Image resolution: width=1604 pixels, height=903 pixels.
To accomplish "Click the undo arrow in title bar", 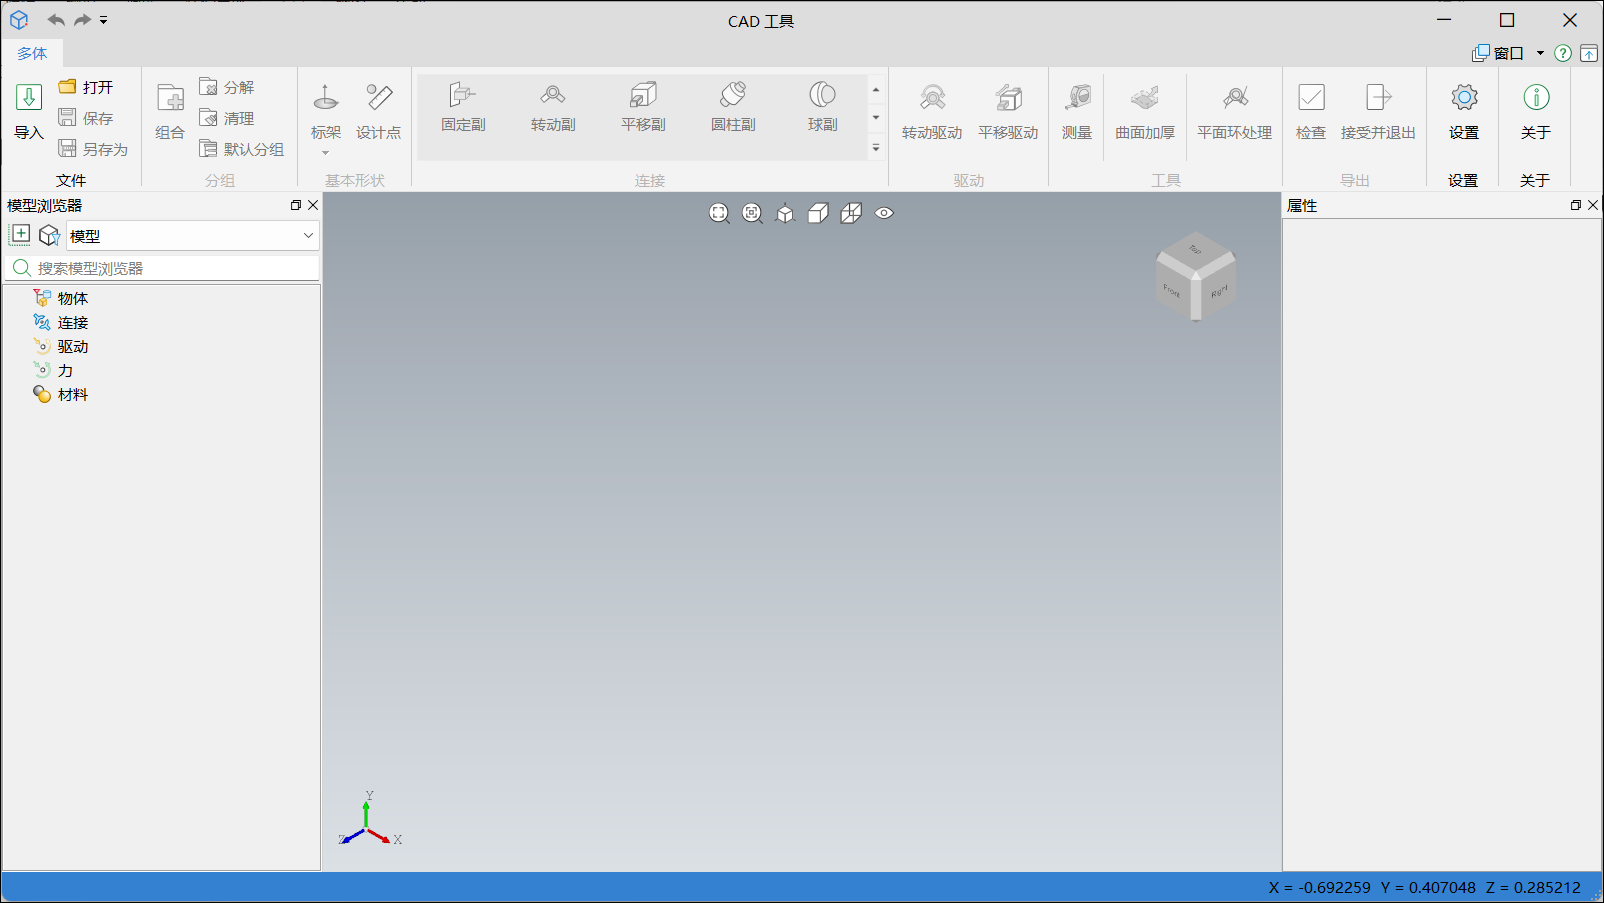I will pos(56,20).
